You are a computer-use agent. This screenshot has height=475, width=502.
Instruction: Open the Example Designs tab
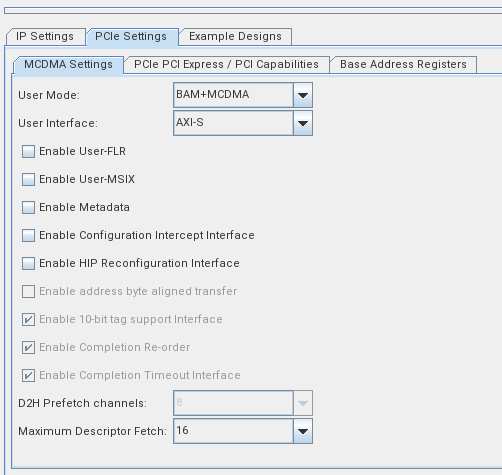[x=235, y=36]
